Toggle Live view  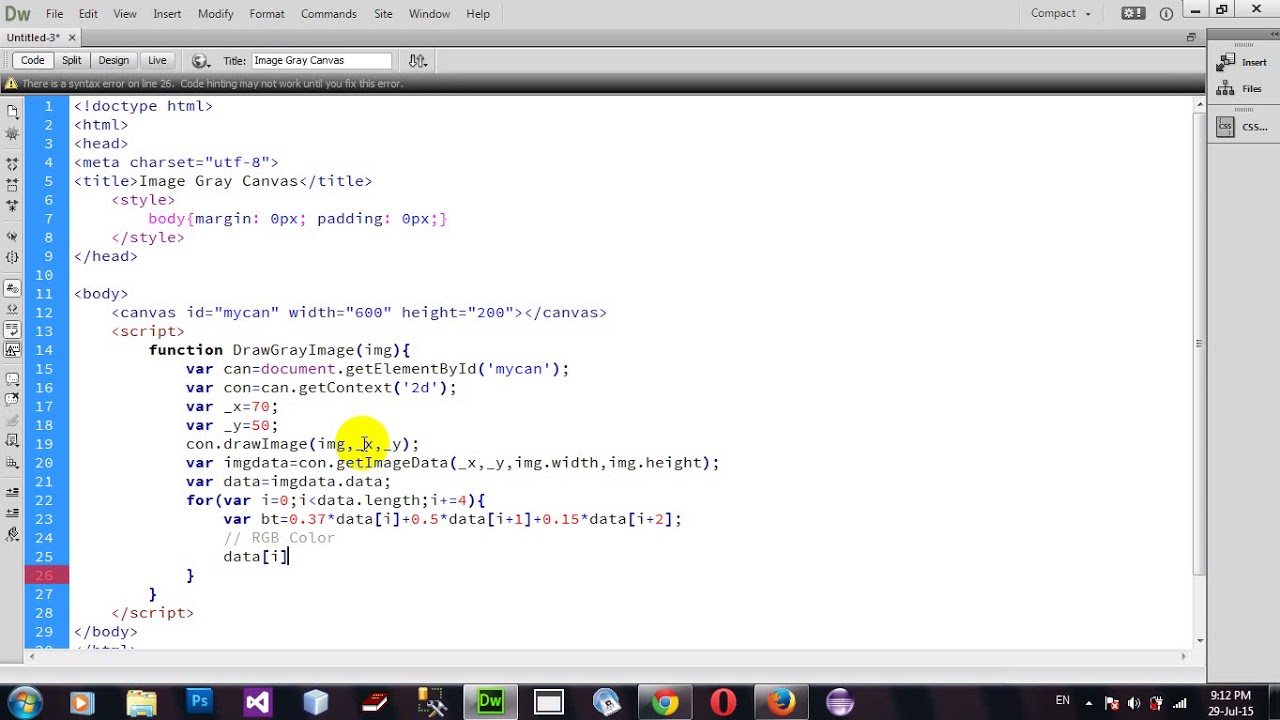click(x=157, y=60)
